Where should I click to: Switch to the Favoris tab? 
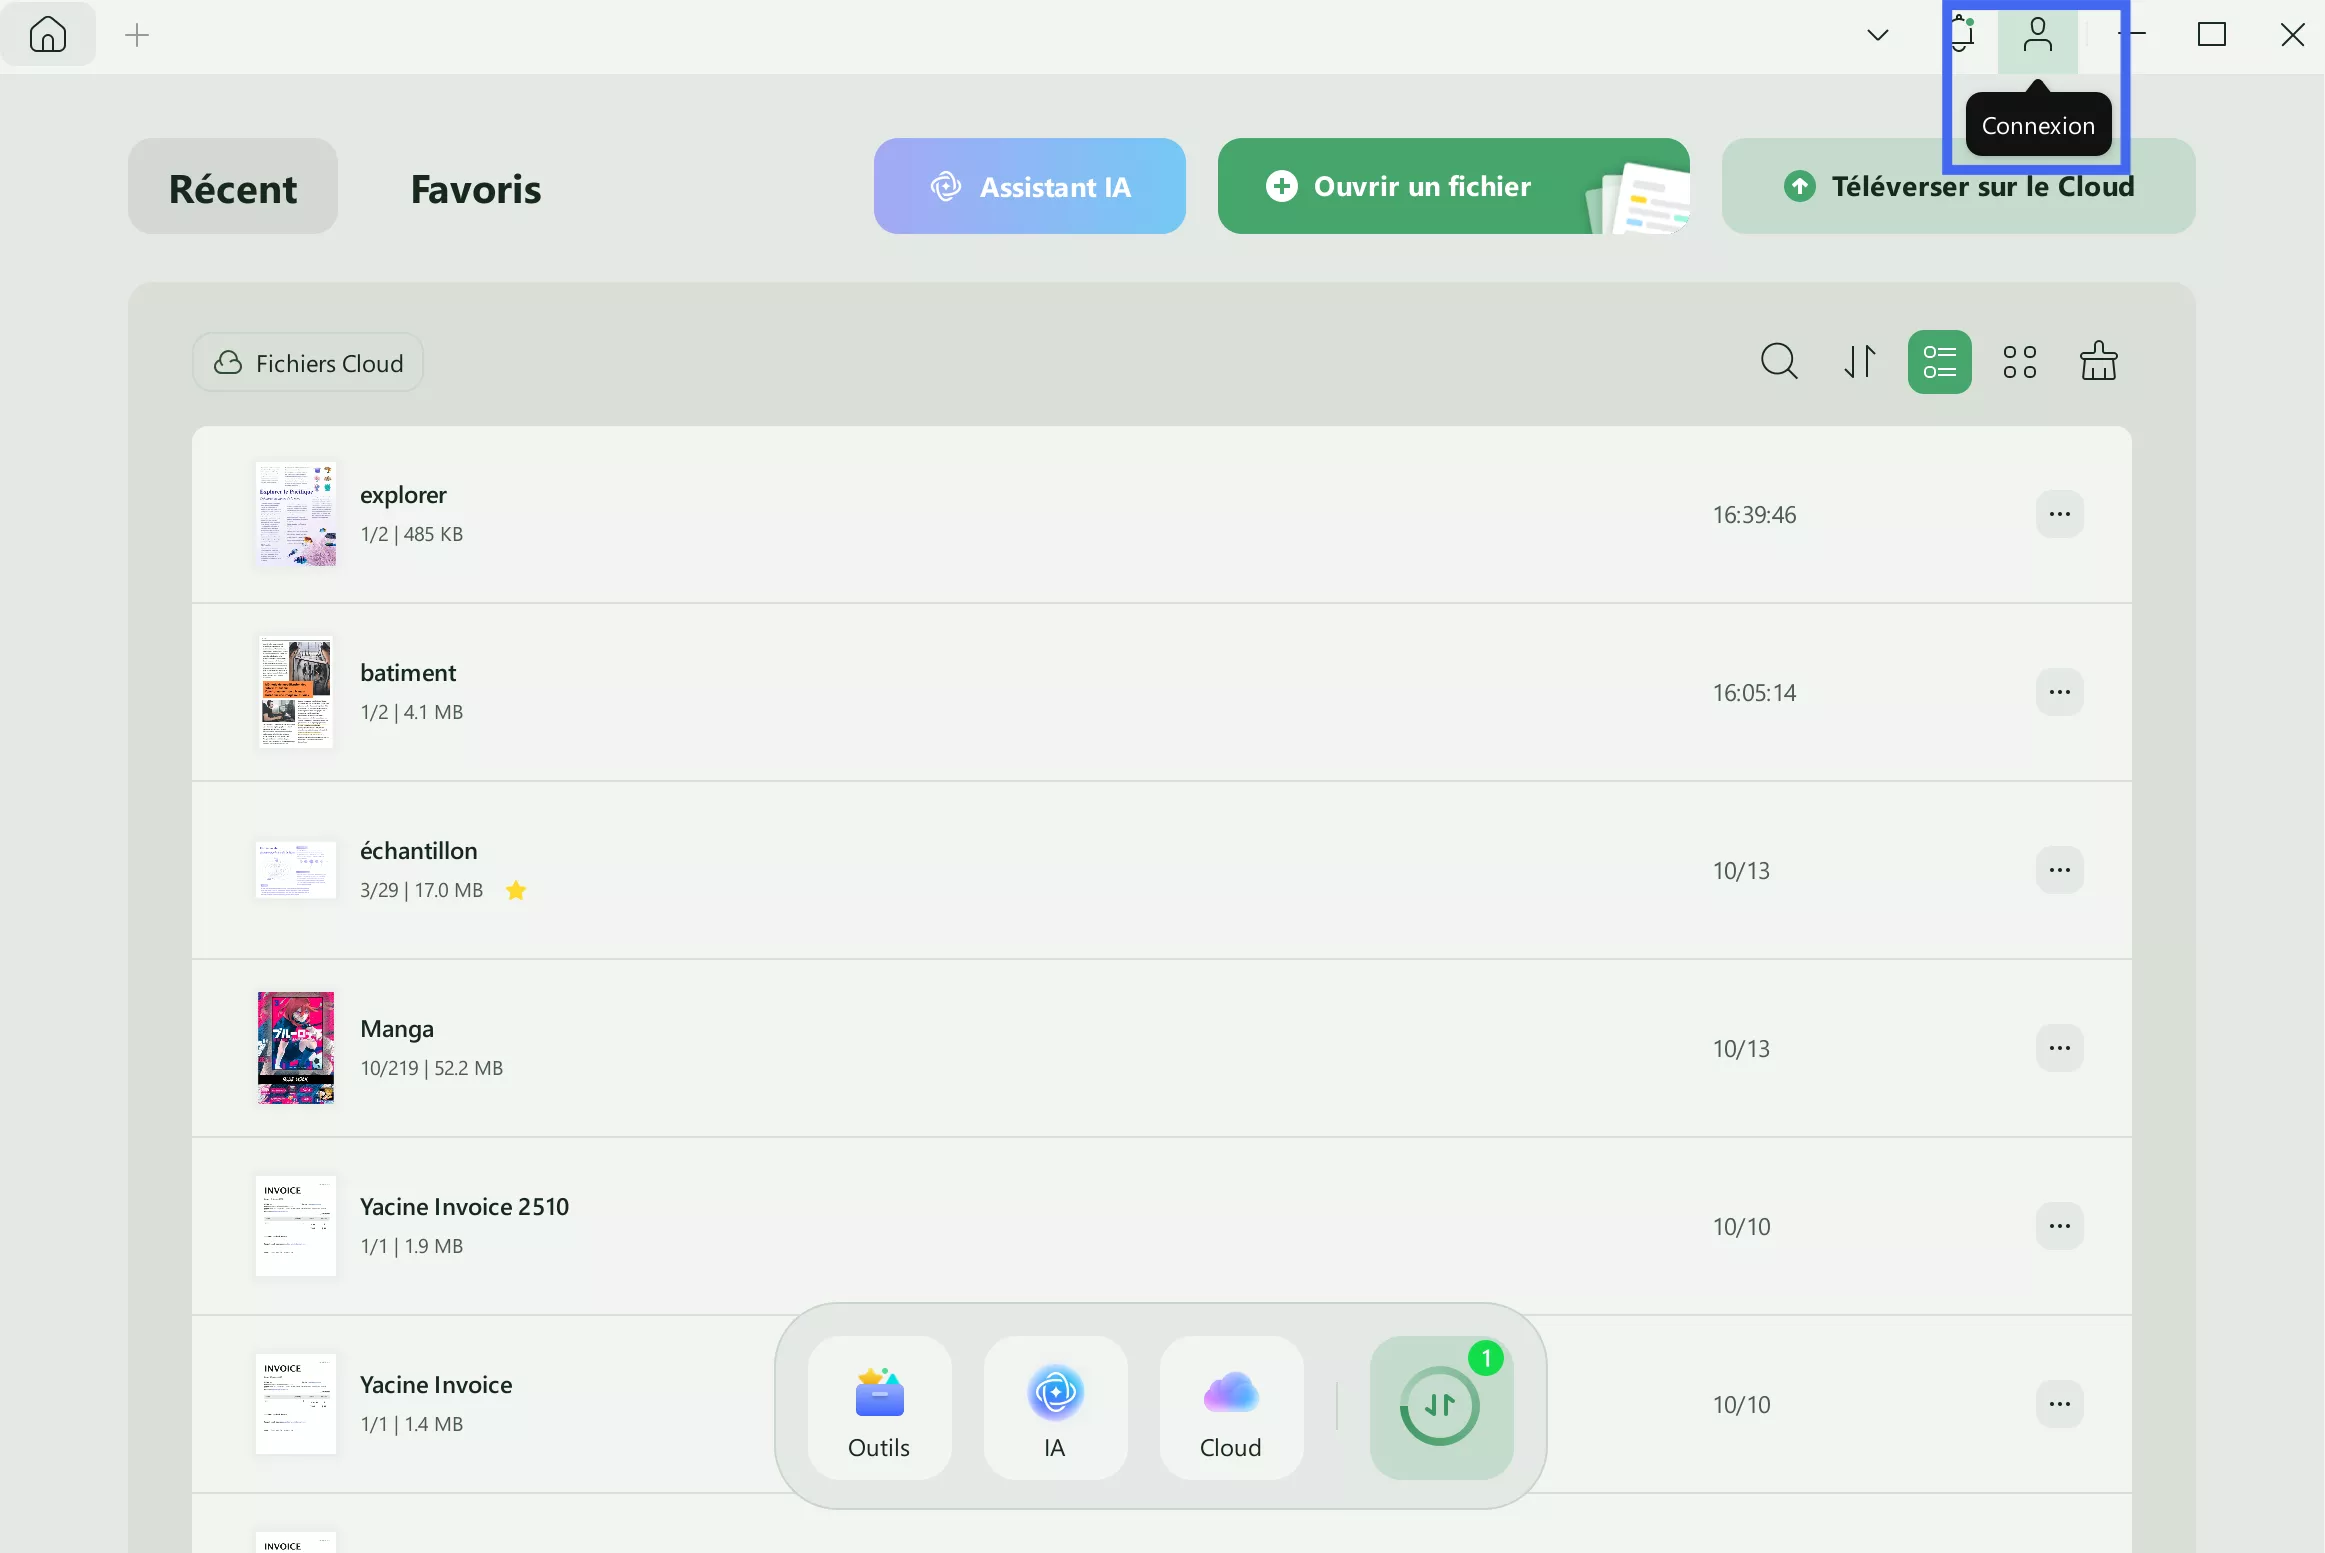(476, 188)
